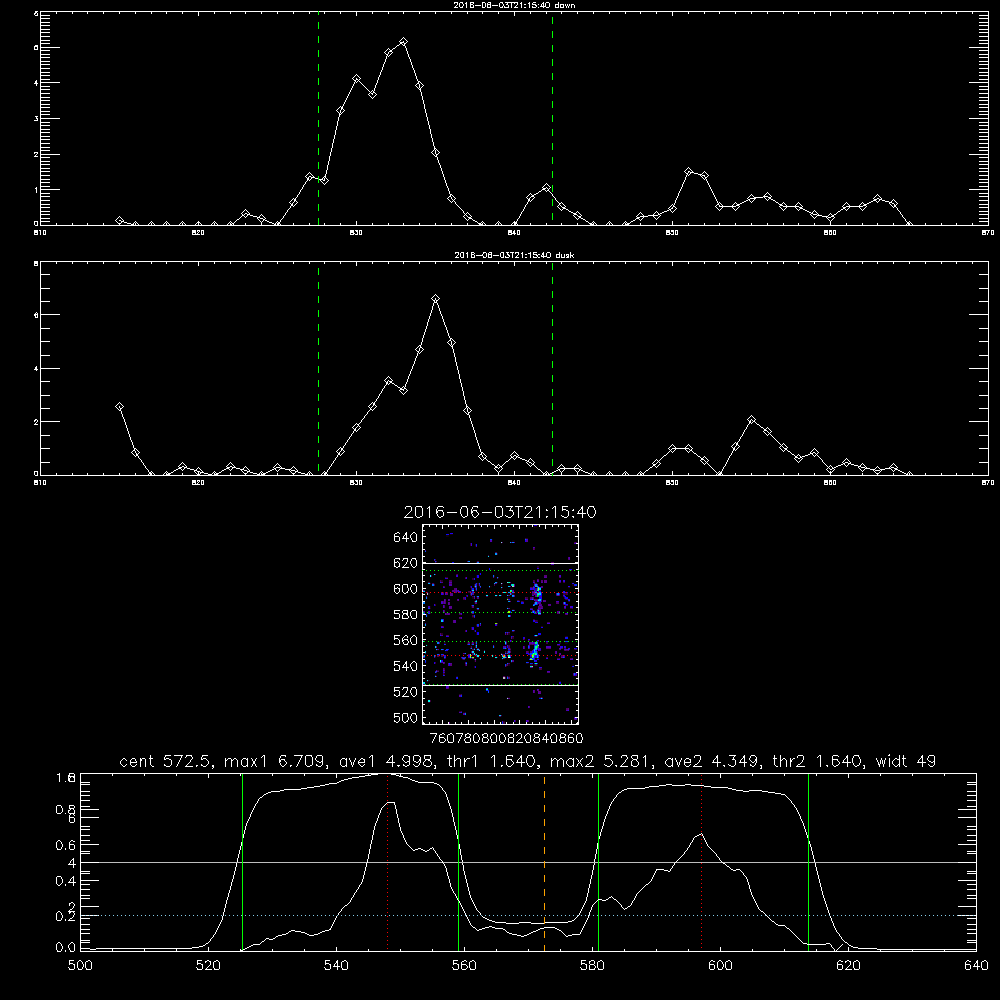Click the y-axis label 520 beside the color image
This screenshot has height=1000, width=1000.
[406, 692]
